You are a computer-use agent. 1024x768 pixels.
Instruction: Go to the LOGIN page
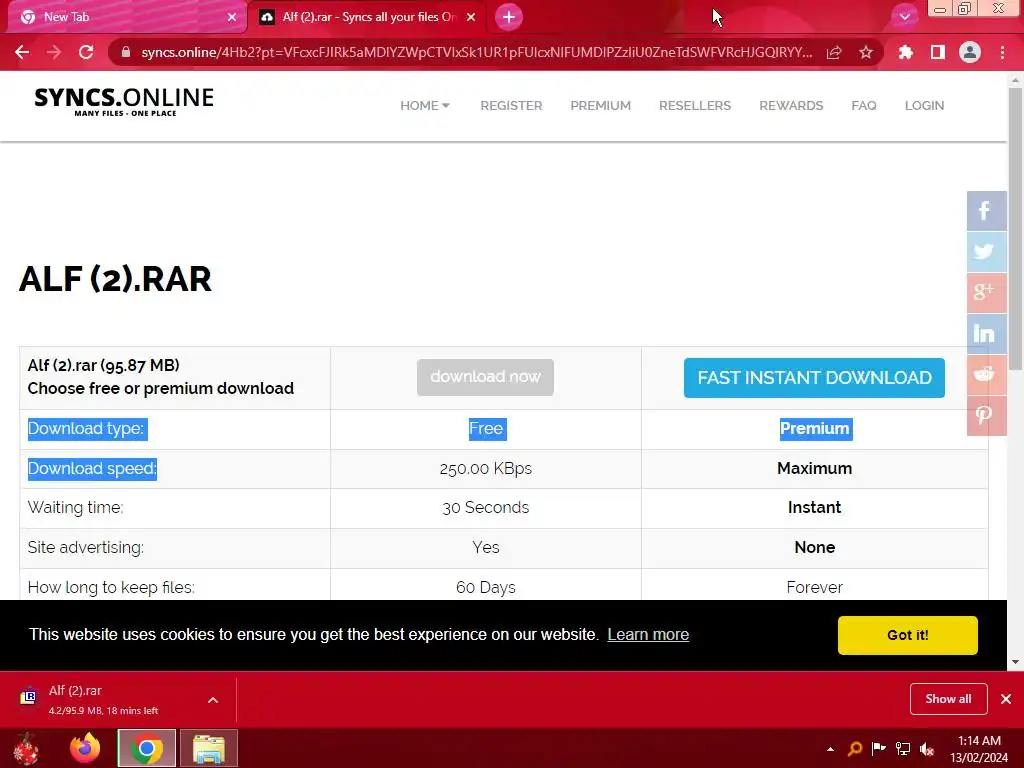click(x=924, y=106)
